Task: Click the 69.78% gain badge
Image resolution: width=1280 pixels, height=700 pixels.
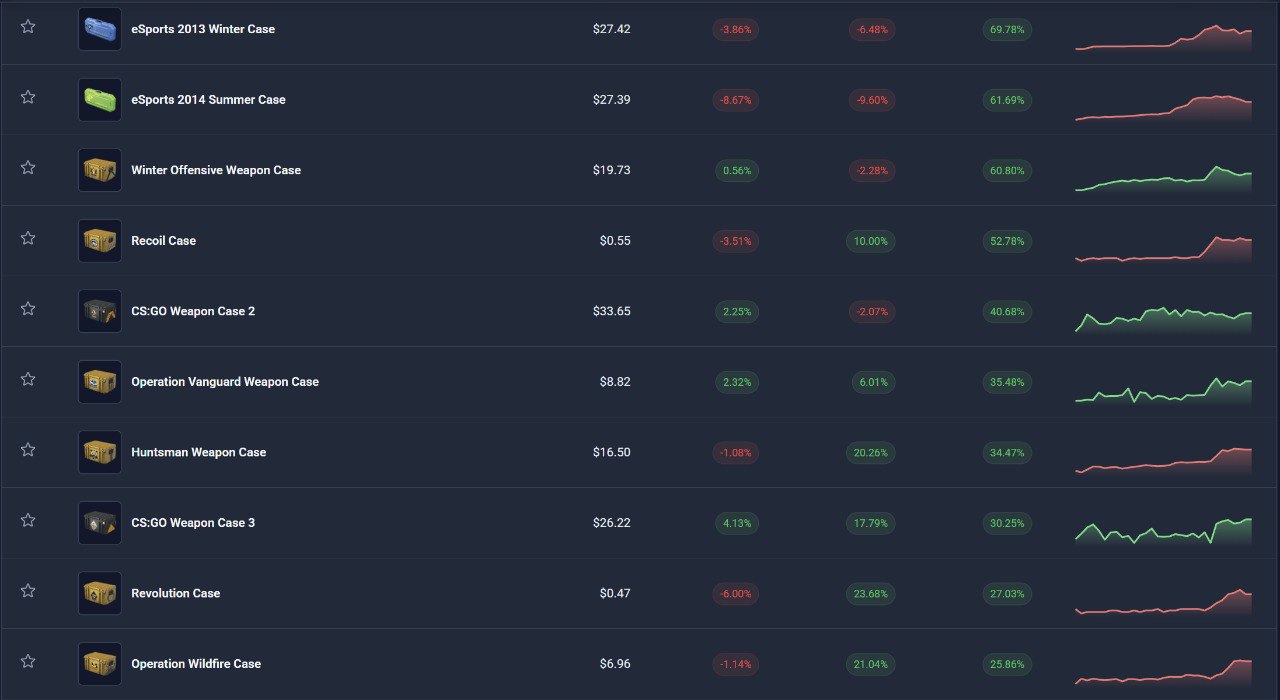Action: click(x=1007, y=30)
